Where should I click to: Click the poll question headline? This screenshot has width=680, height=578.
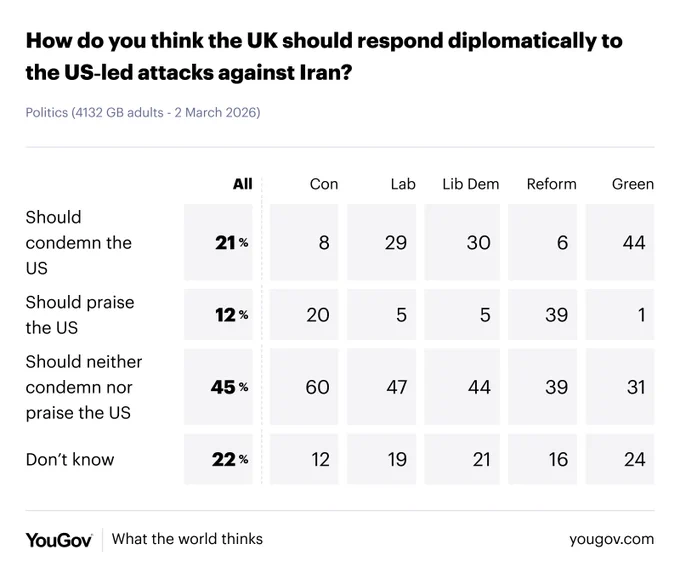click(x=324, y=56)
